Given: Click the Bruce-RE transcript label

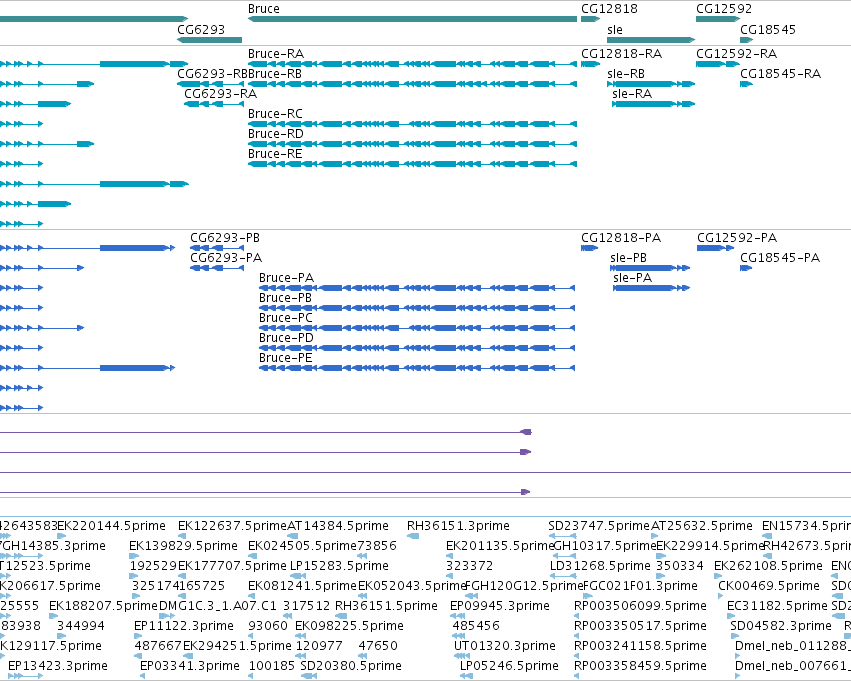Looking at the screenshot, I should (x=275, y=154).
